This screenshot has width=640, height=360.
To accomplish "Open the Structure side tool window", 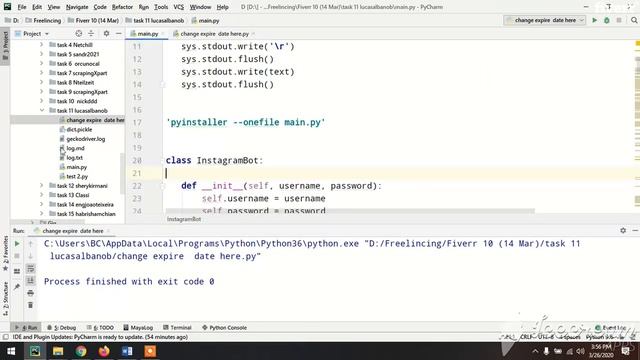I will tap(5, 298).
